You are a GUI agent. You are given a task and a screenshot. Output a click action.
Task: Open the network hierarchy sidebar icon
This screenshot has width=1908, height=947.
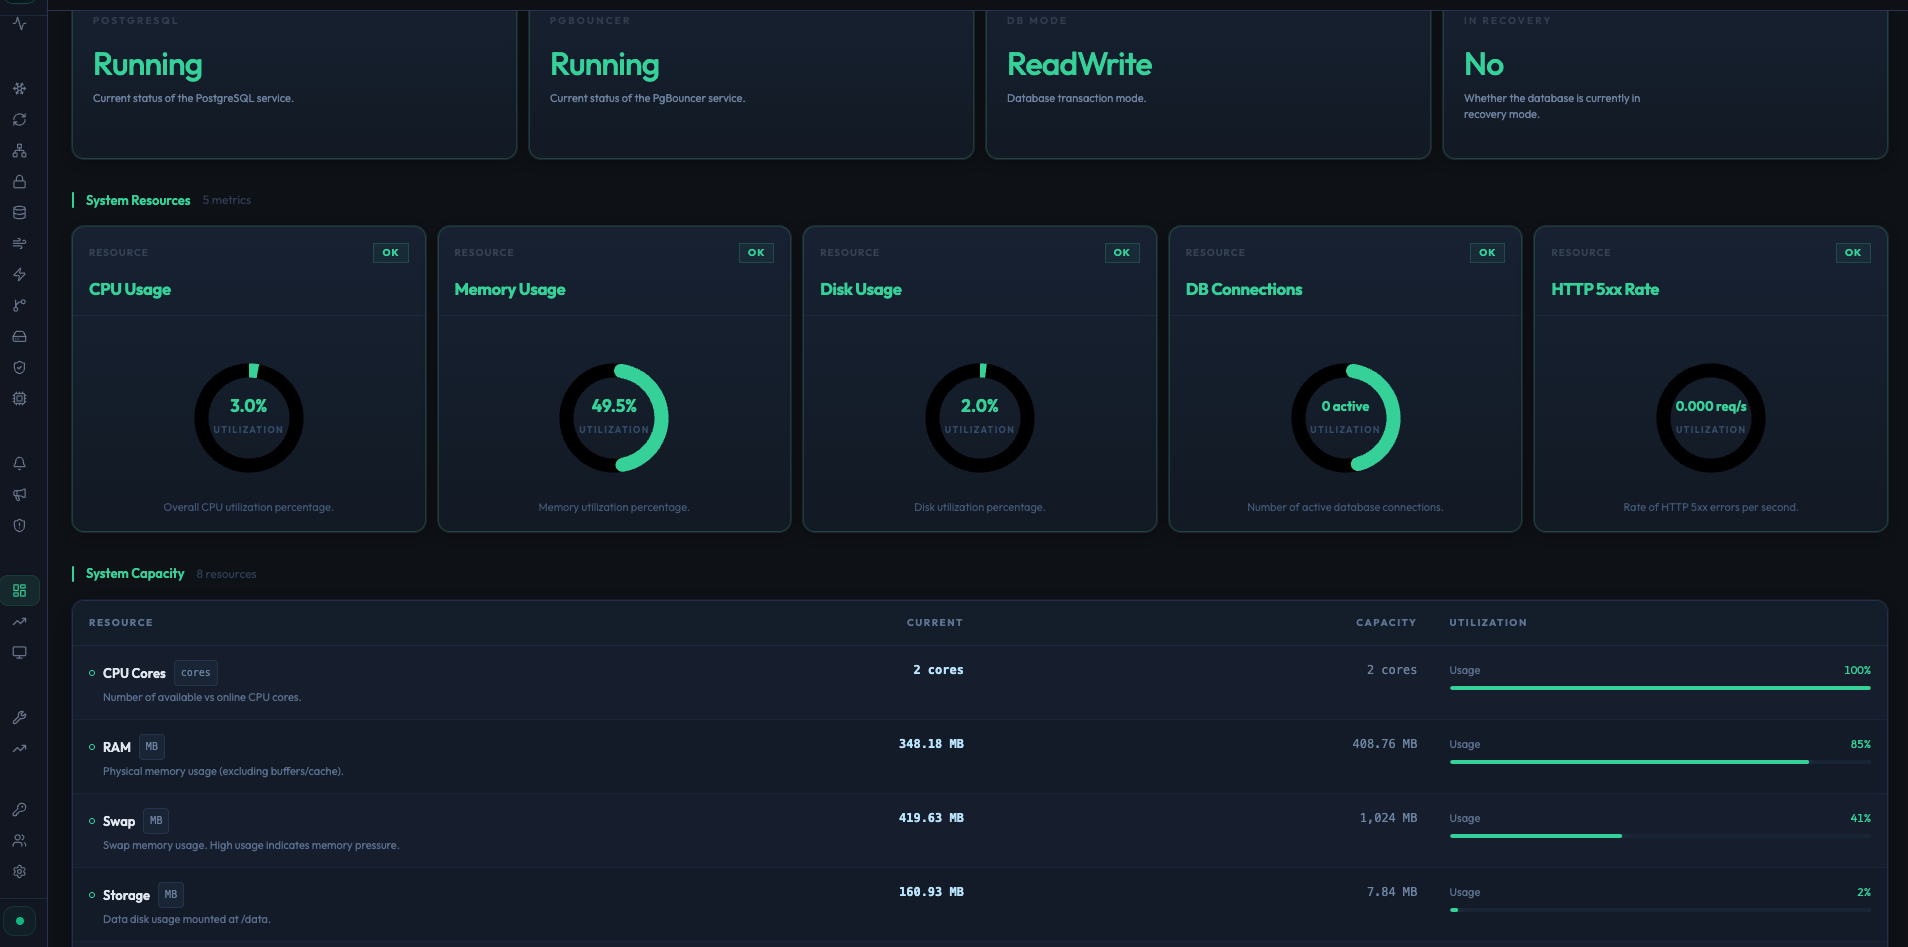pos(19,150)
